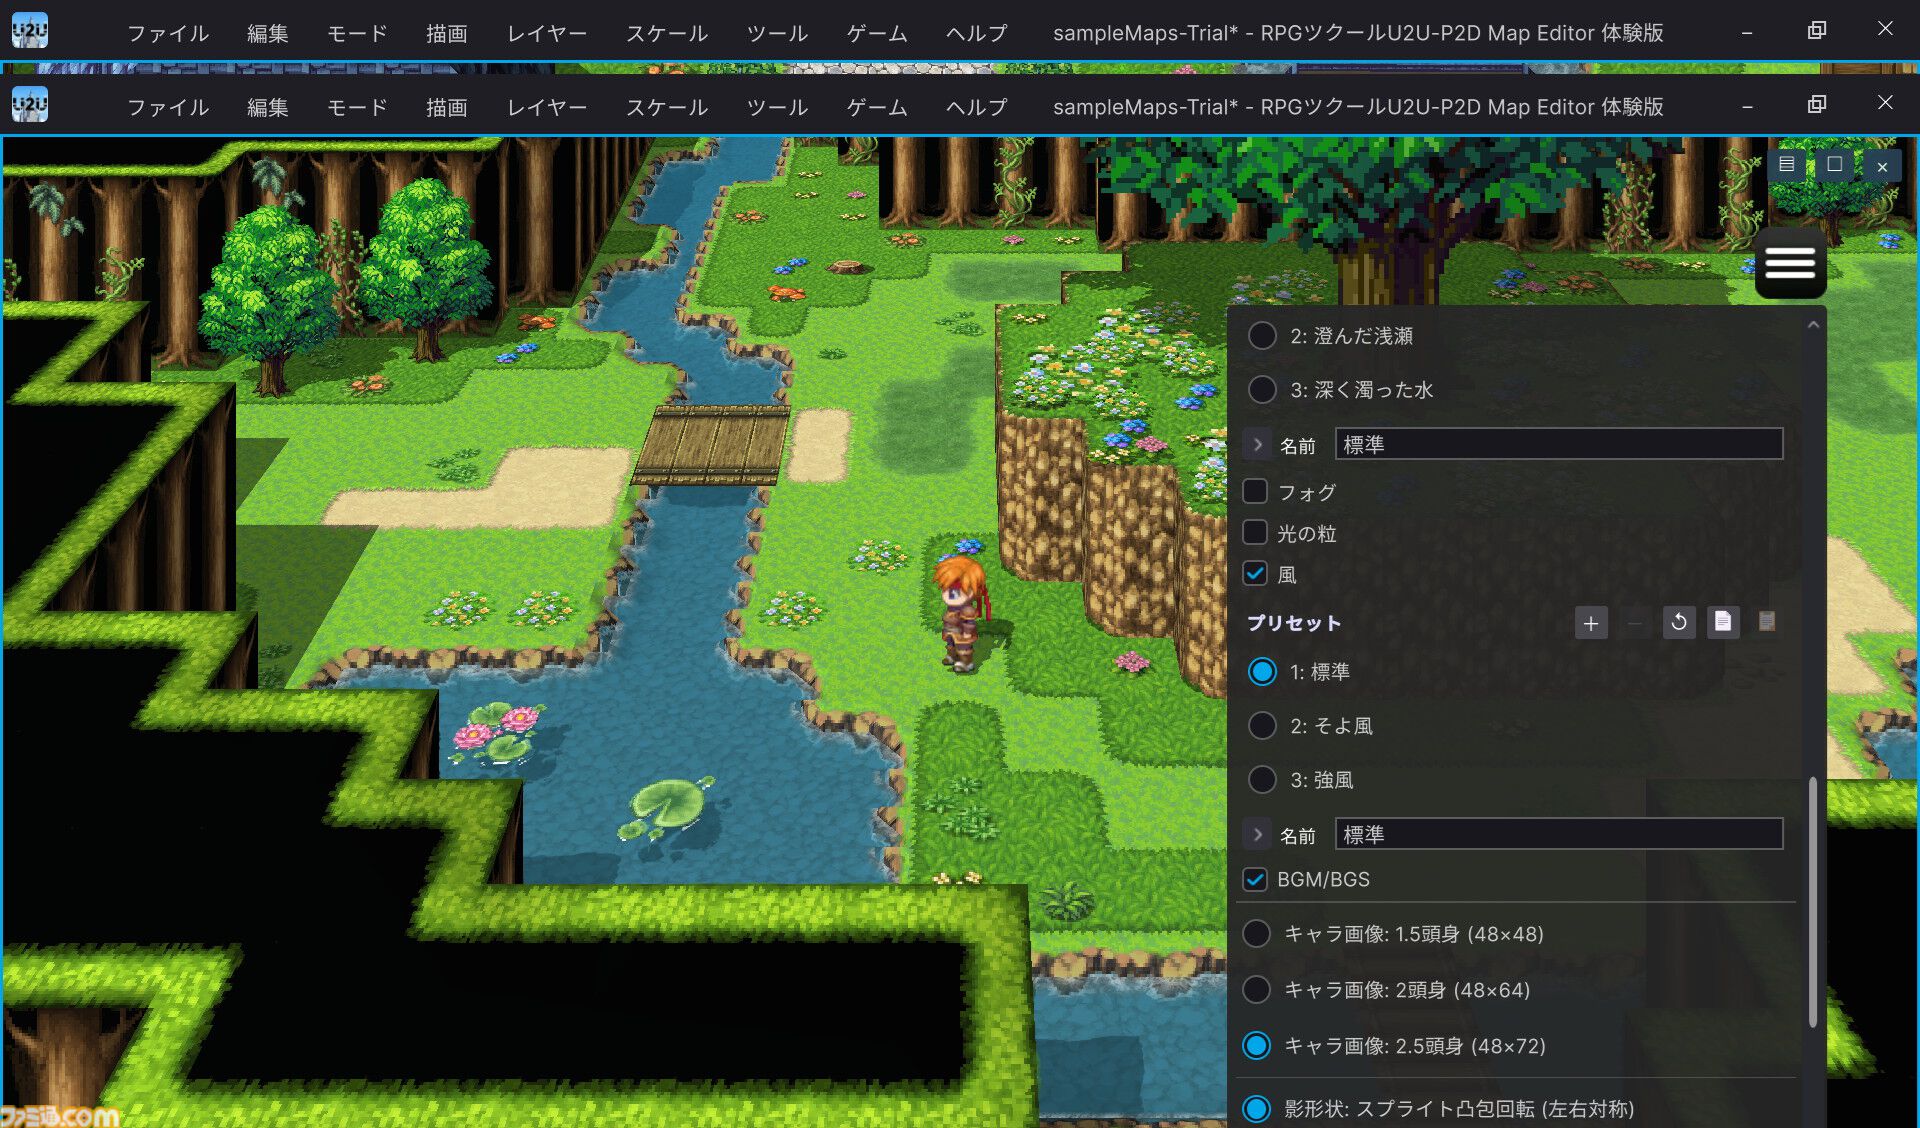Select the 3: 強風 preset

click(1262, 779)
